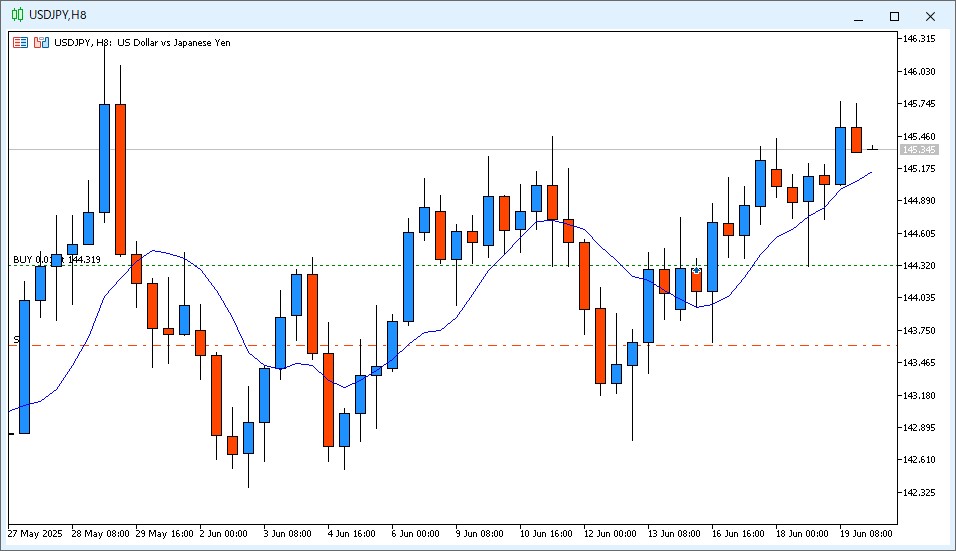
Task: Maximize the USDJPY,H8 chart window
Action: point(894,16)
